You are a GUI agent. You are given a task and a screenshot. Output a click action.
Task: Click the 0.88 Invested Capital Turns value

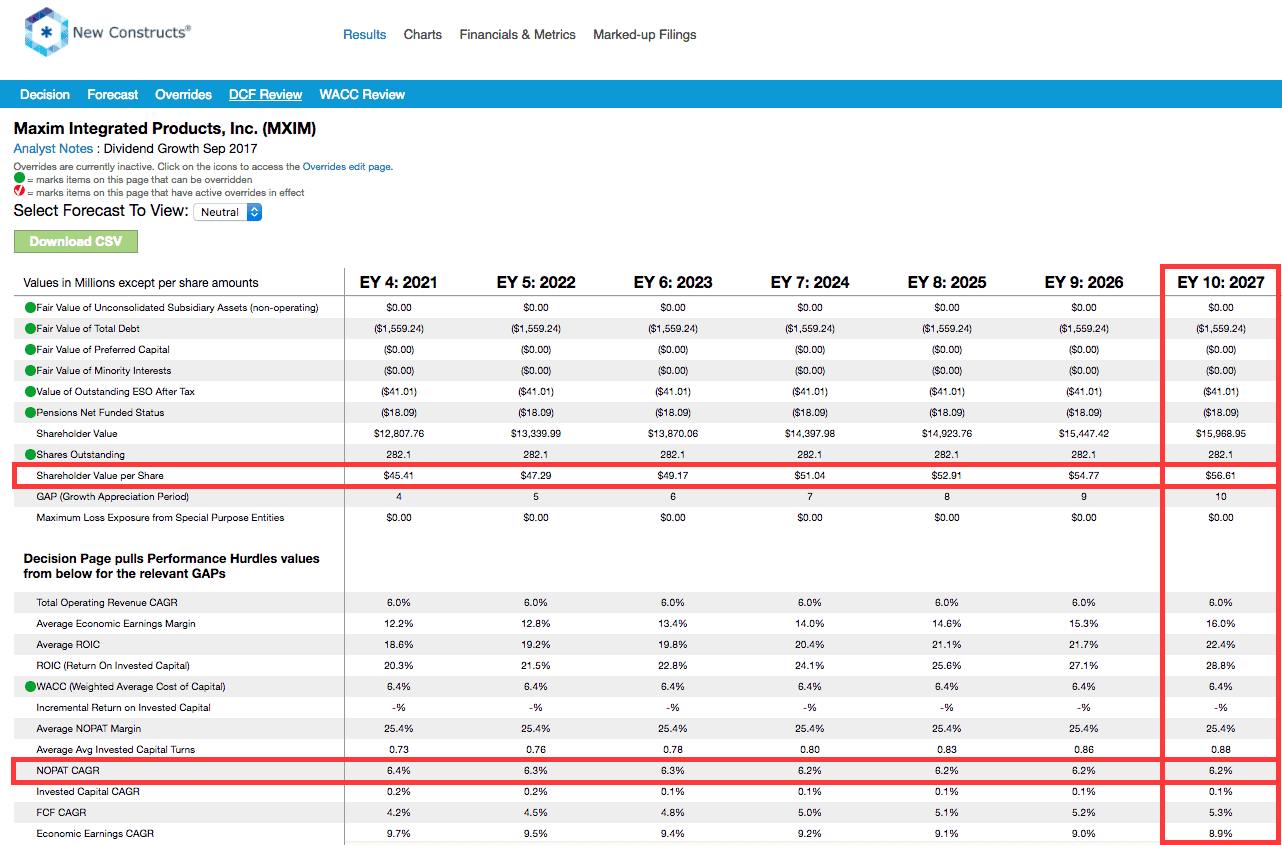1220,750
